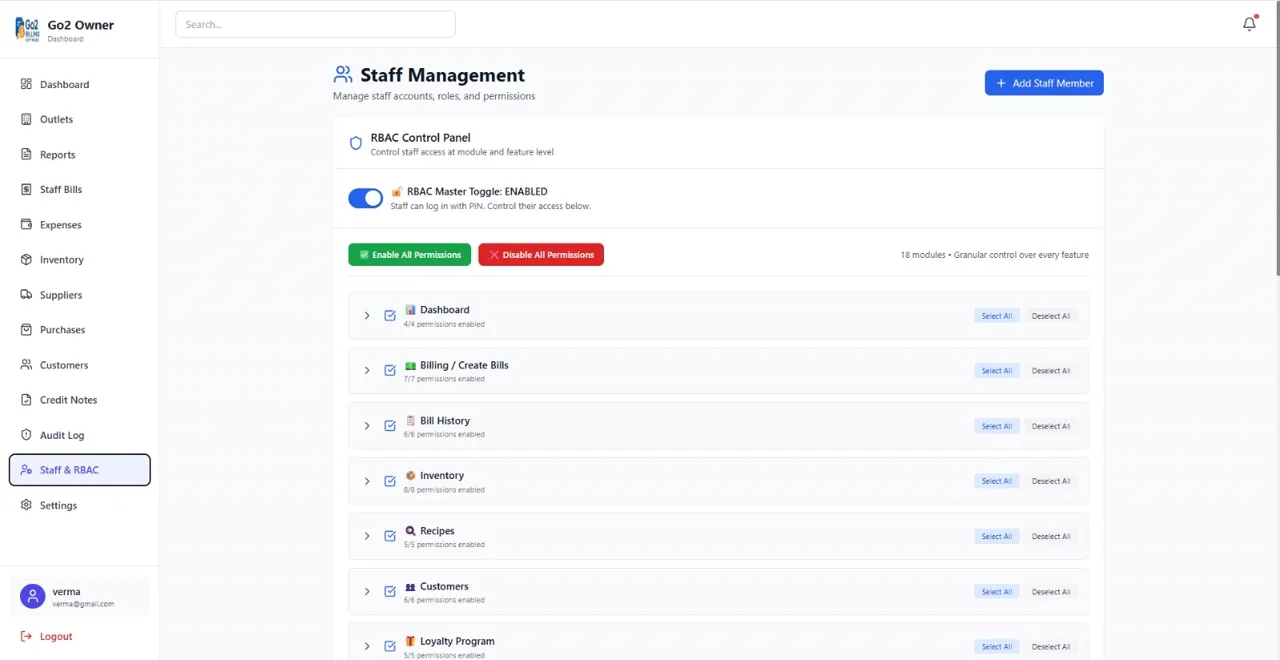Click the page vertical scrollbar
1280x660 pixels.
1276,140
